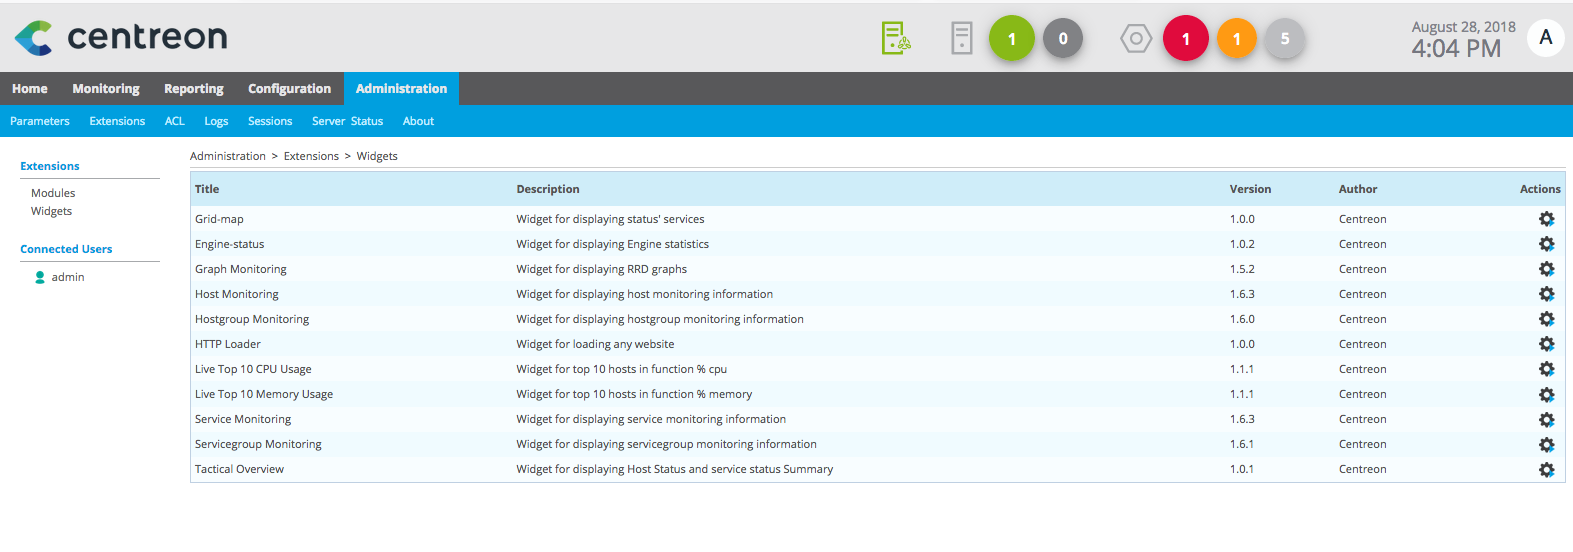Viewport: 1573px width, 552px height.
Task: Click Extensions link in breadcrumb
Action: [x=311, y=156]
